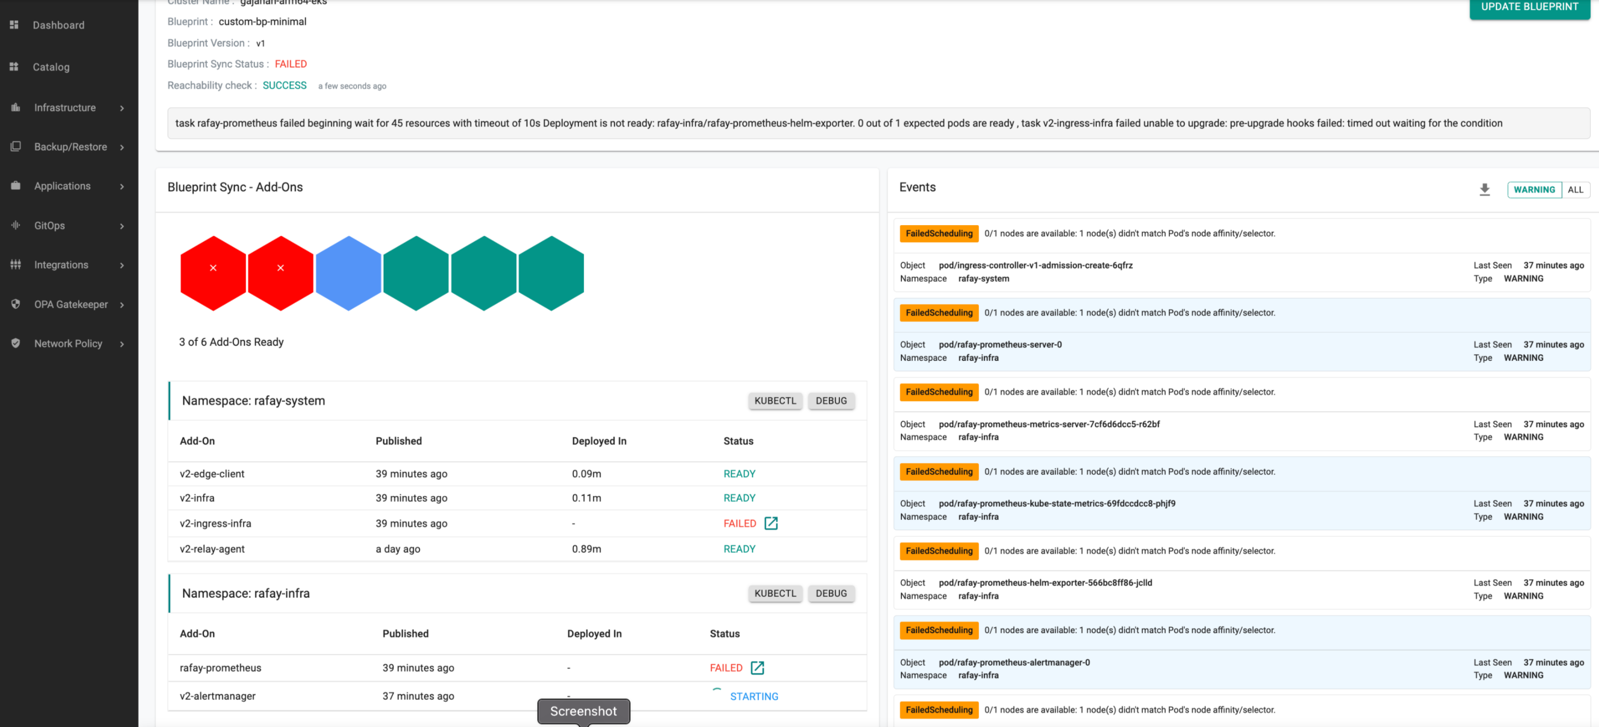Open rafay-prometheus failure details link icon

coord(757,667)
